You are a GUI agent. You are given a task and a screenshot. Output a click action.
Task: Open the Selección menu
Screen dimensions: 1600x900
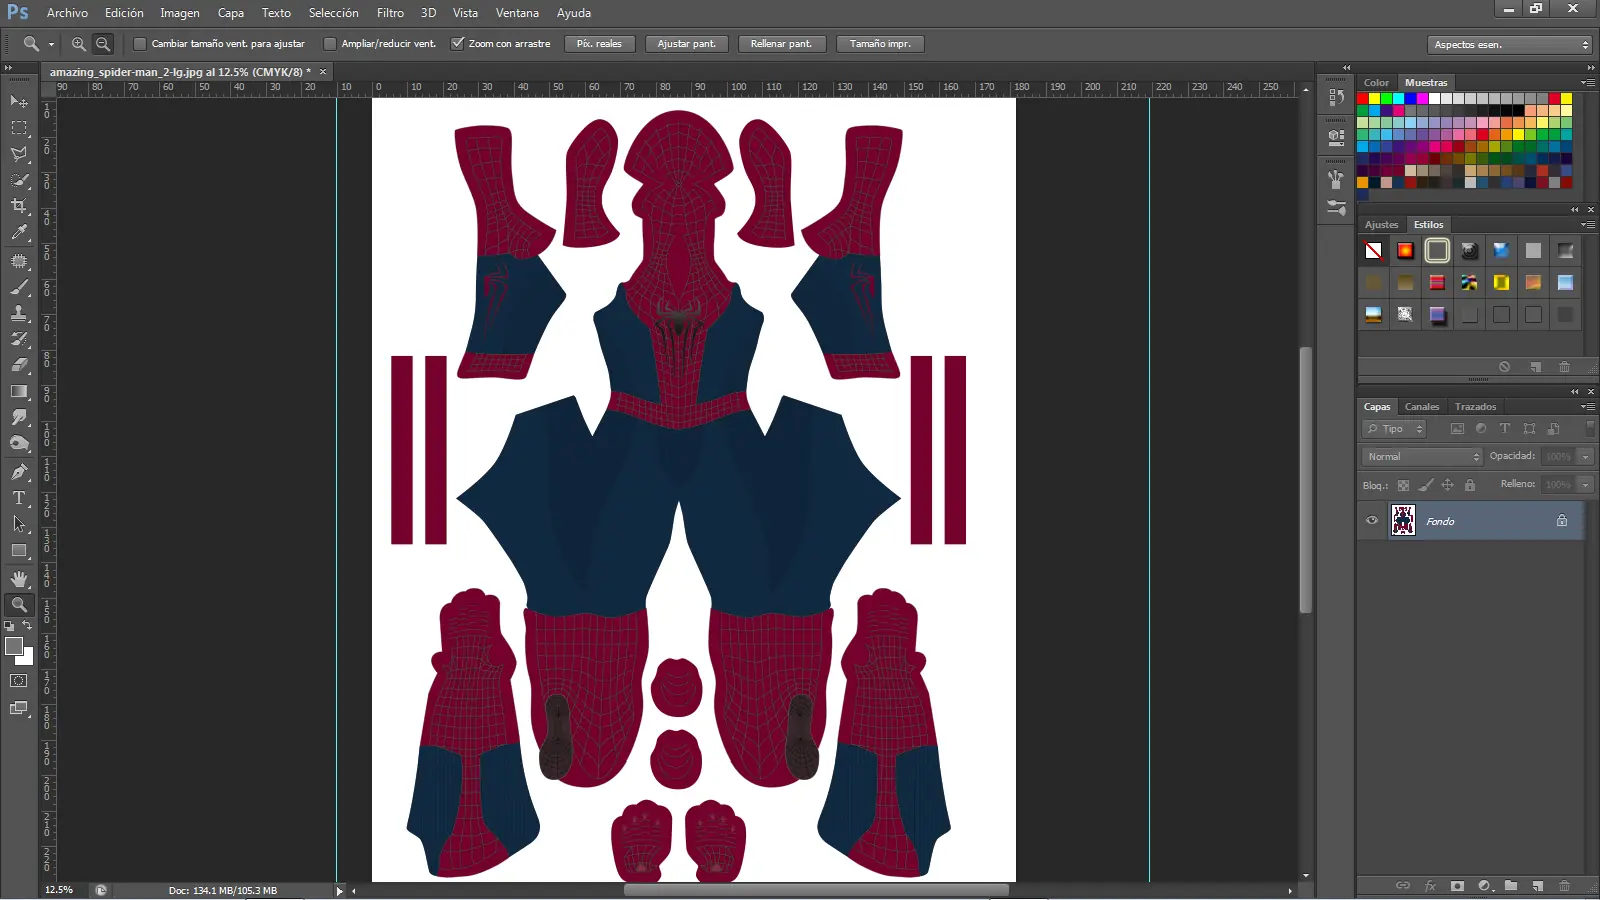coord(333,13)
